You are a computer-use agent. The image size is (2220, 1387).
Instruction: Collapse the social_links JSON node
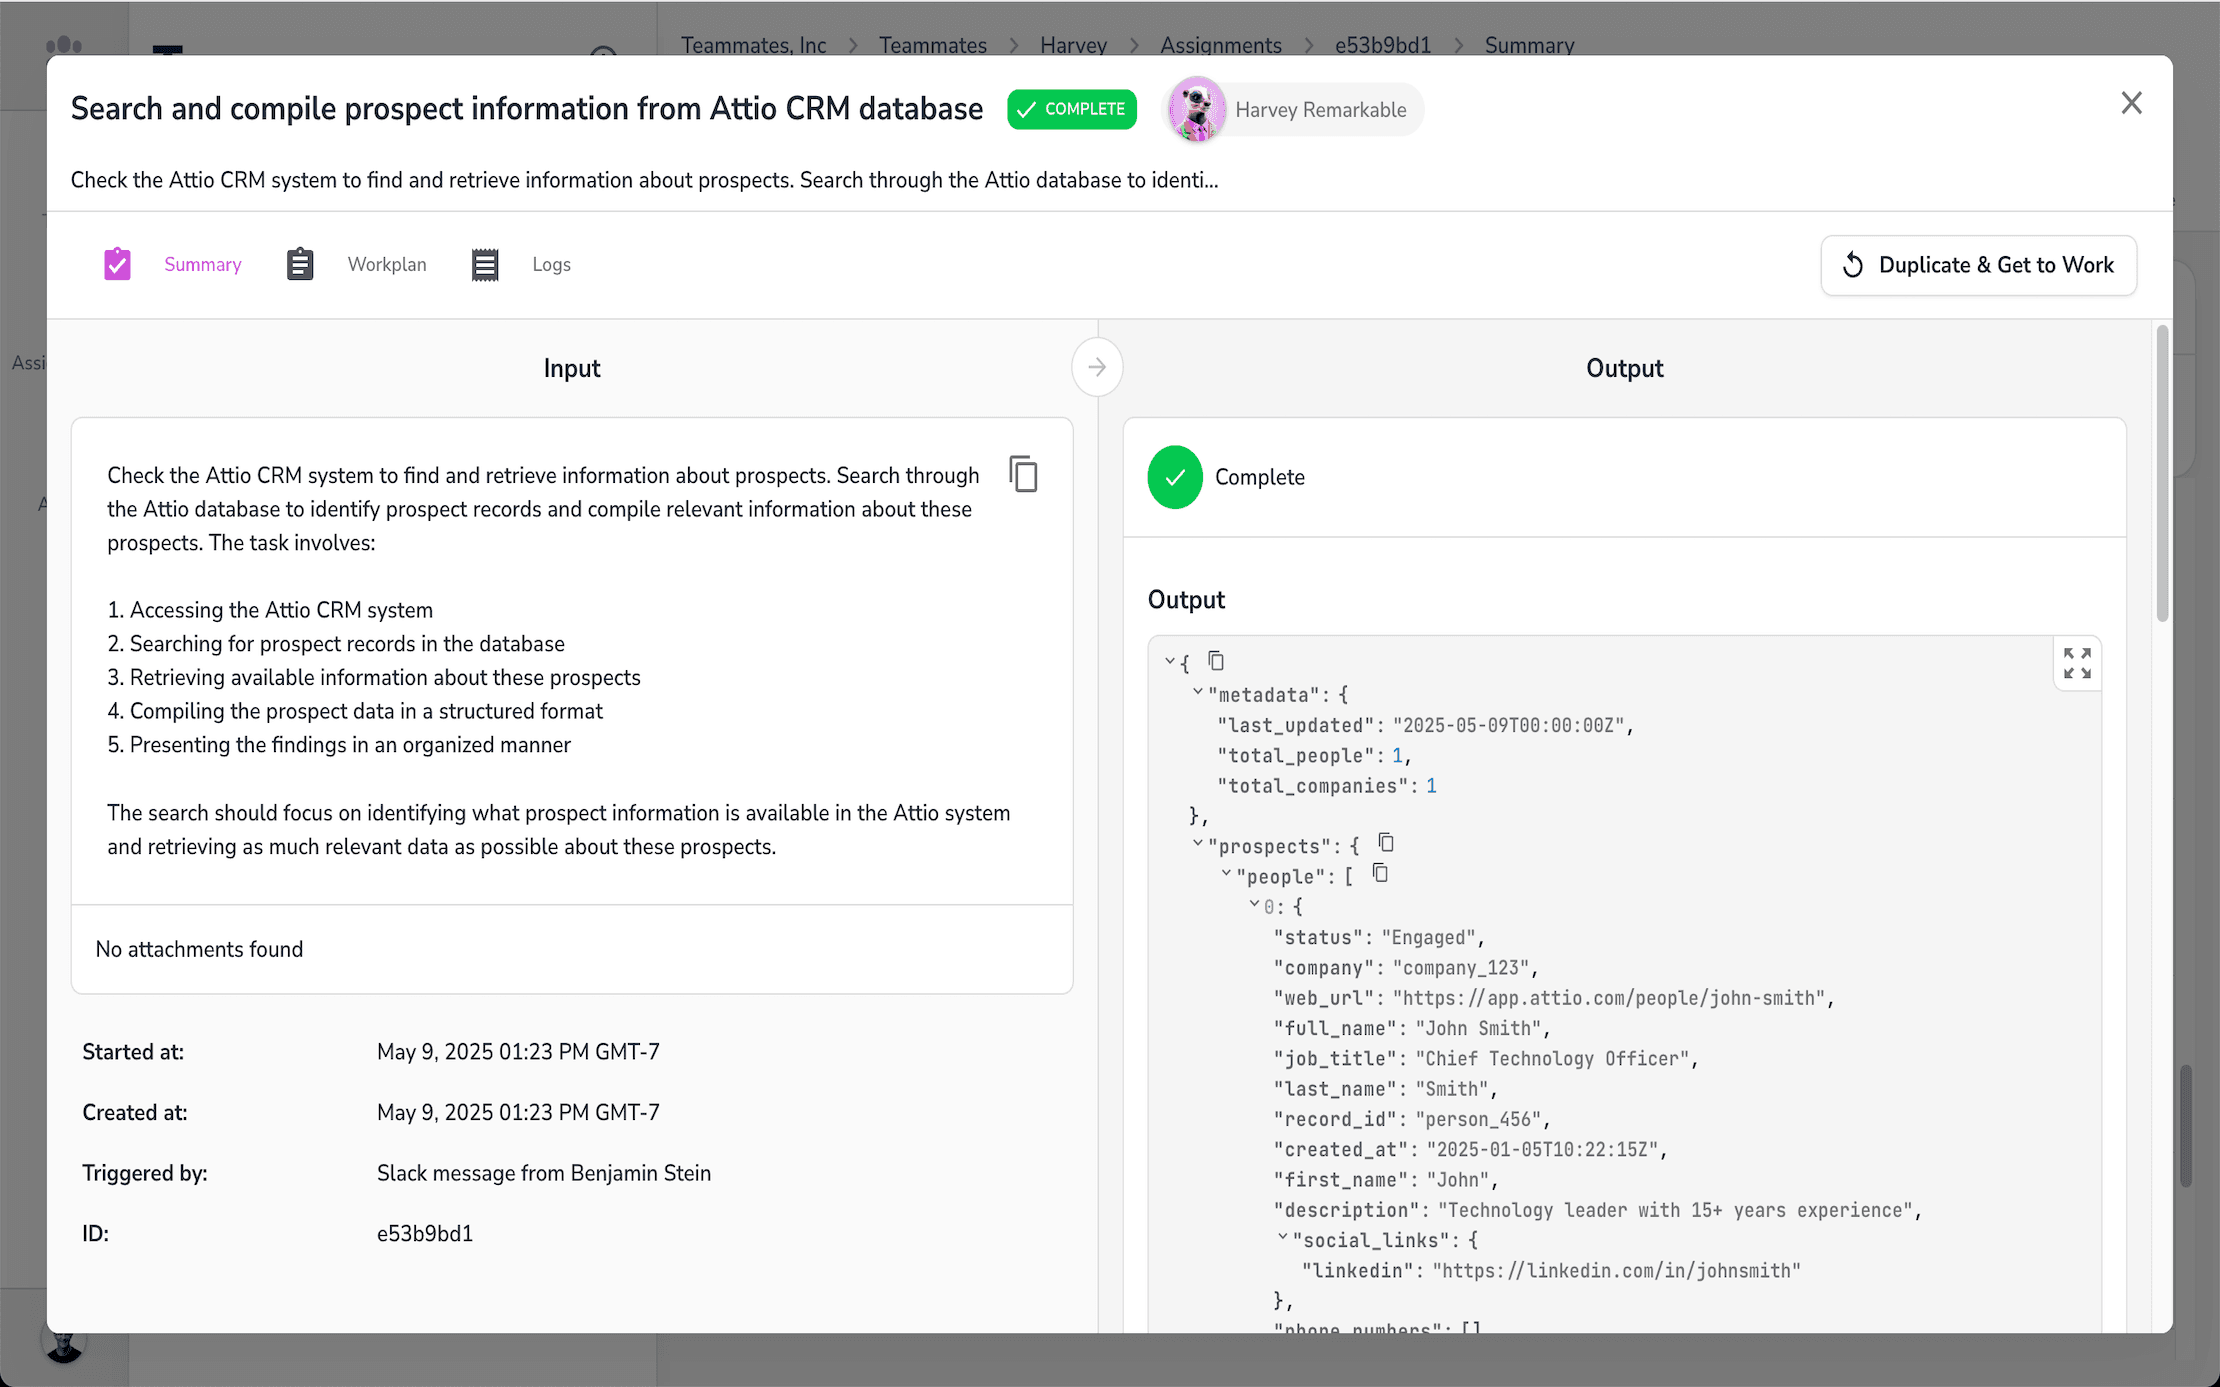[x=1282, y=1237]
